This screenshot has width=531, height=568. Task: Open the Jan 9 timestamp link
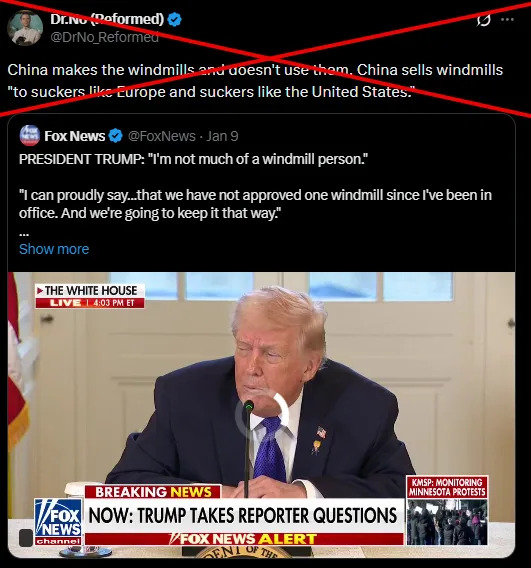(x=222, y=136)
